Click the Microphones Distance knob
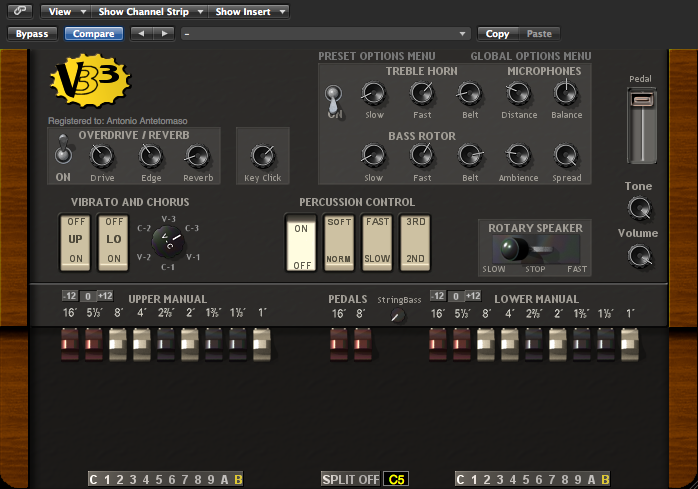Image resolution: width=698 pixels, height=489 pixels. 518,94
